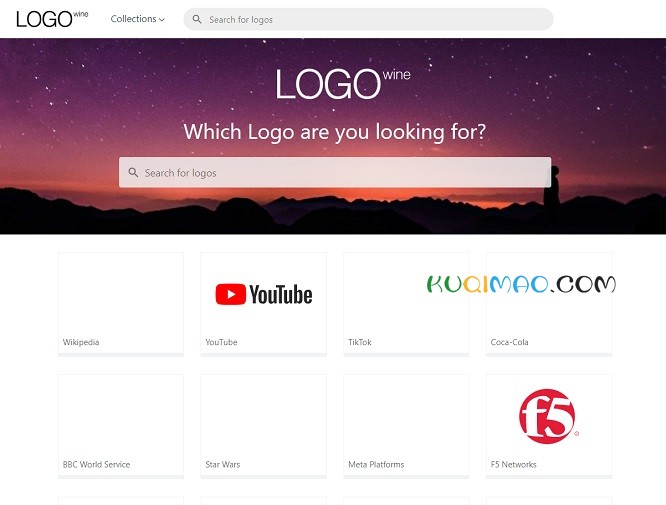
Task: Click the F5 Networks text label
Action: [514, 464]
